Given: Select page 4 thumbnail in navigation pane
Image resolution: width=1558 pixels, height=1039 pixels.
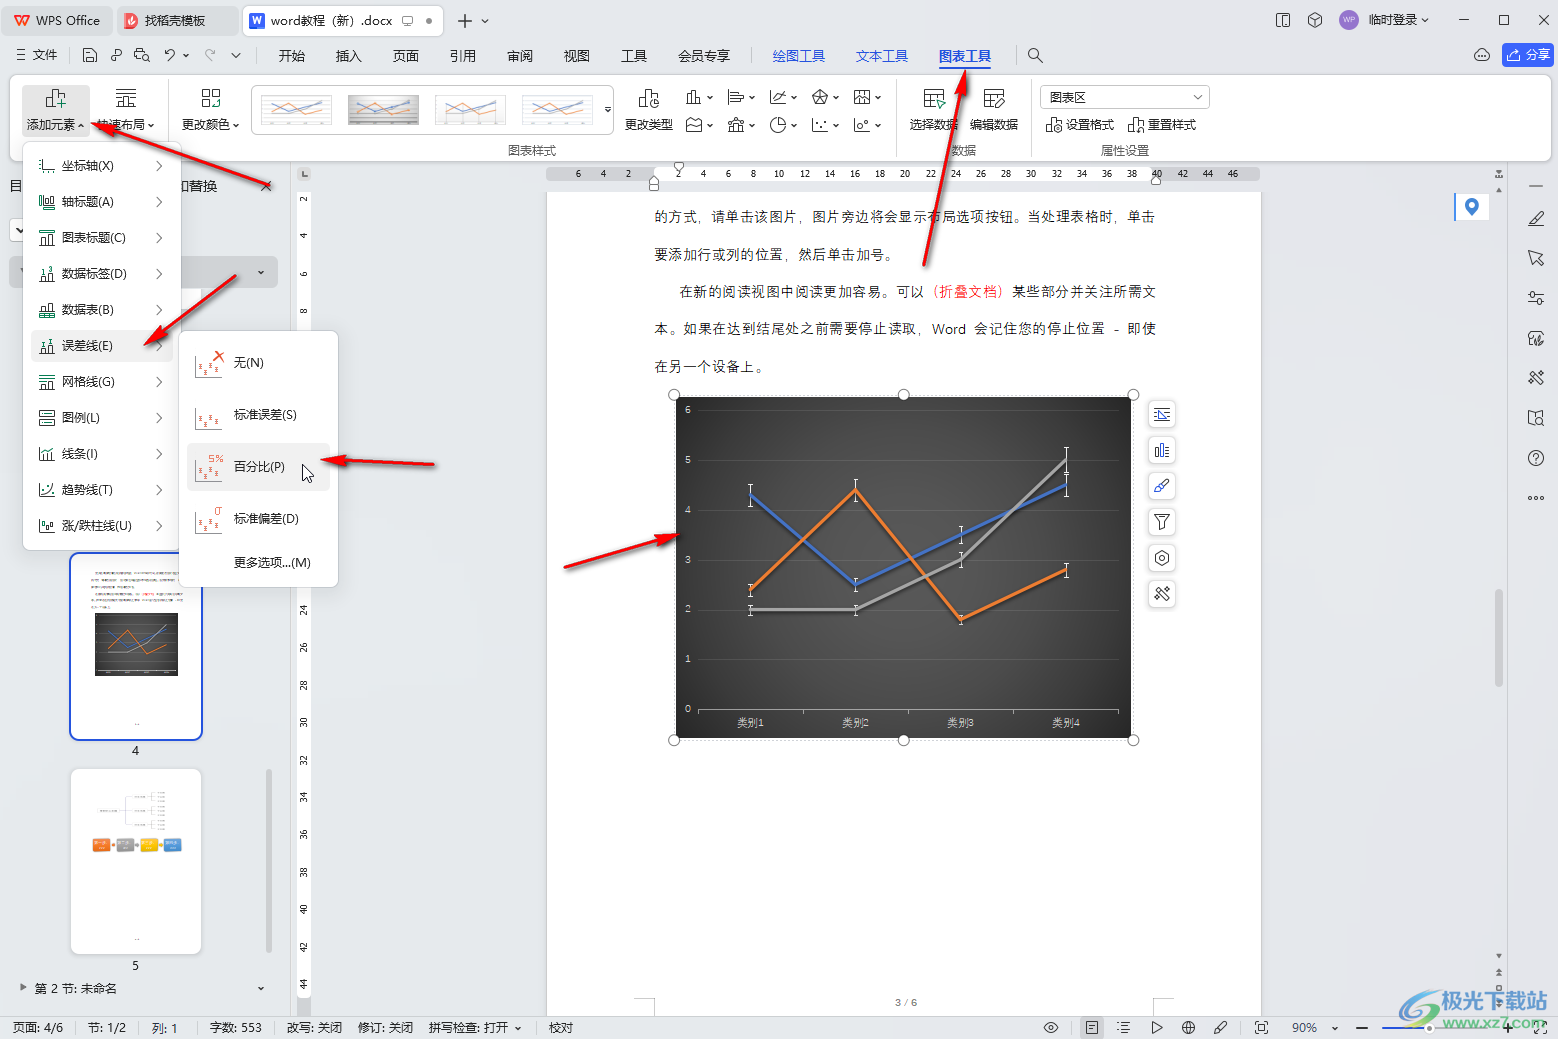Looking at the screenshot, I should [136, 646].
